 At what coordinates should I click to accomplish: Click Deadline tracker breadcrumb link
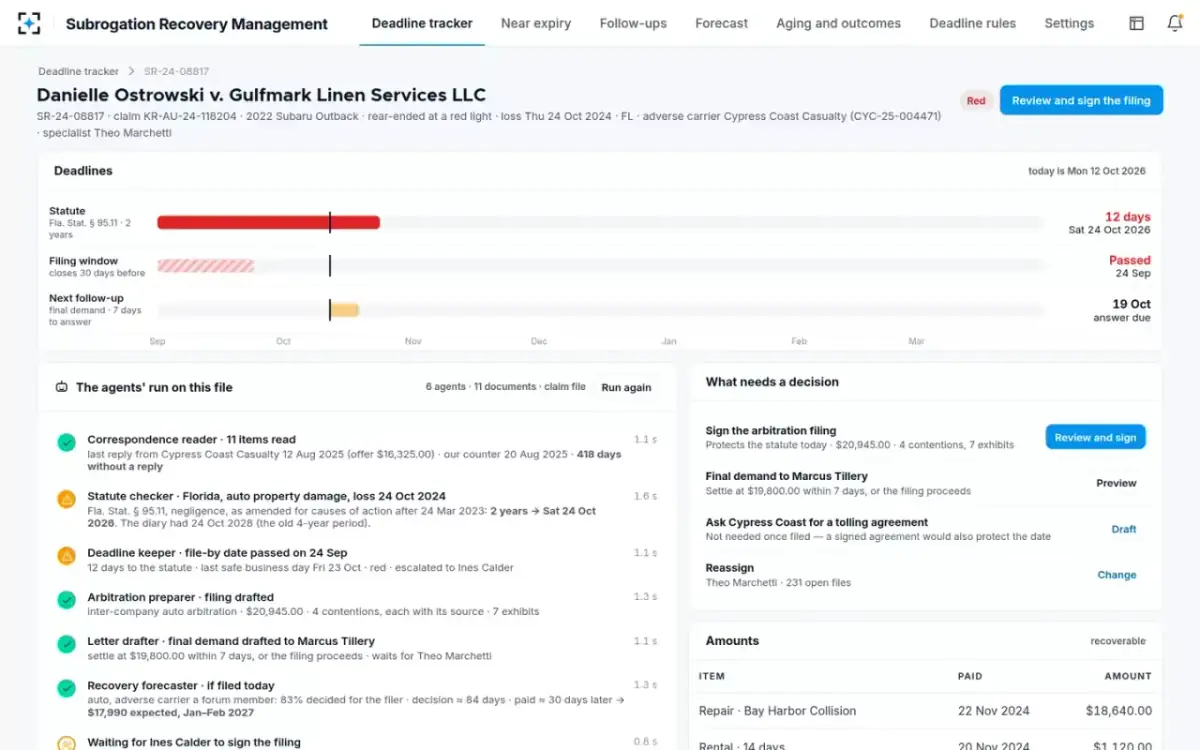click(x=78, y=72)
